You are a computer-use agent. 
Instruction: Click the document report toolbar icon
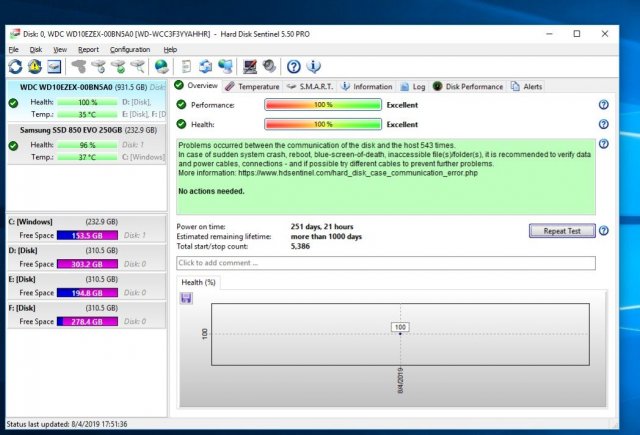[x=186, y=66]
